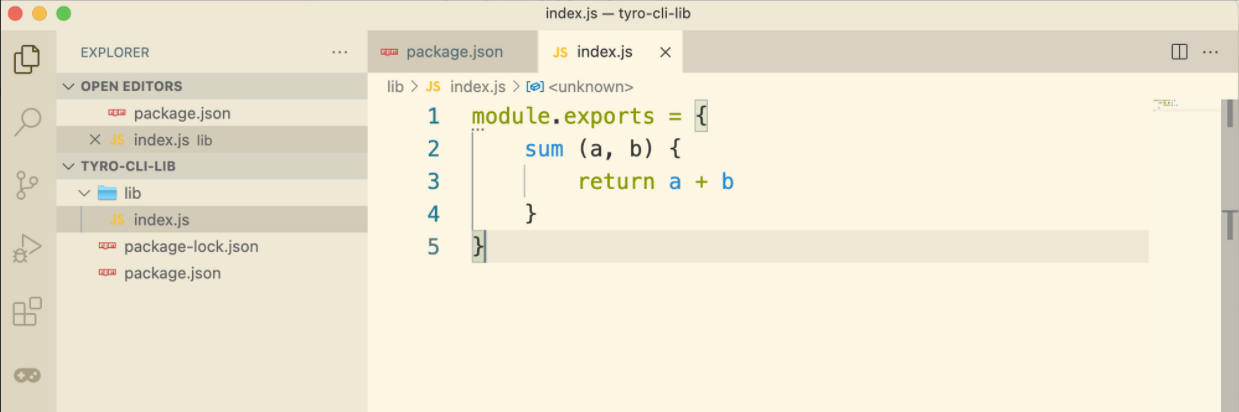Click the <unknown> symbol breadcrumb
The width and height of the screenshot is (1239, 412).
point(590,87)
